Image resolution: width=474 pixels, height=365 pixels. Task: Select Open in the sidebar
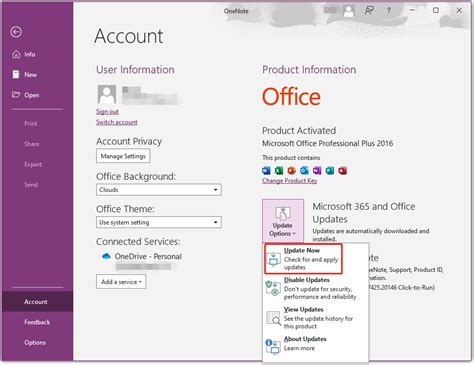tap(26, 95)
